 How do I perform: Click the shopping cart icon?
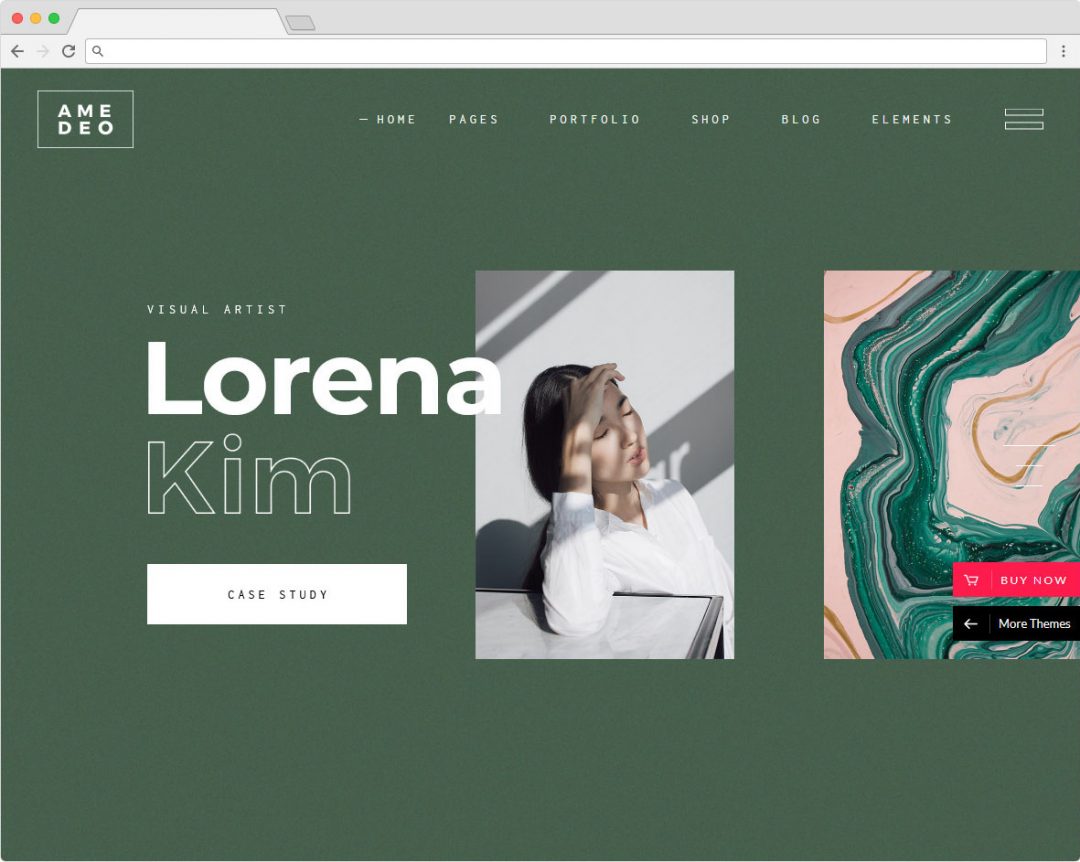click(971, 580)
